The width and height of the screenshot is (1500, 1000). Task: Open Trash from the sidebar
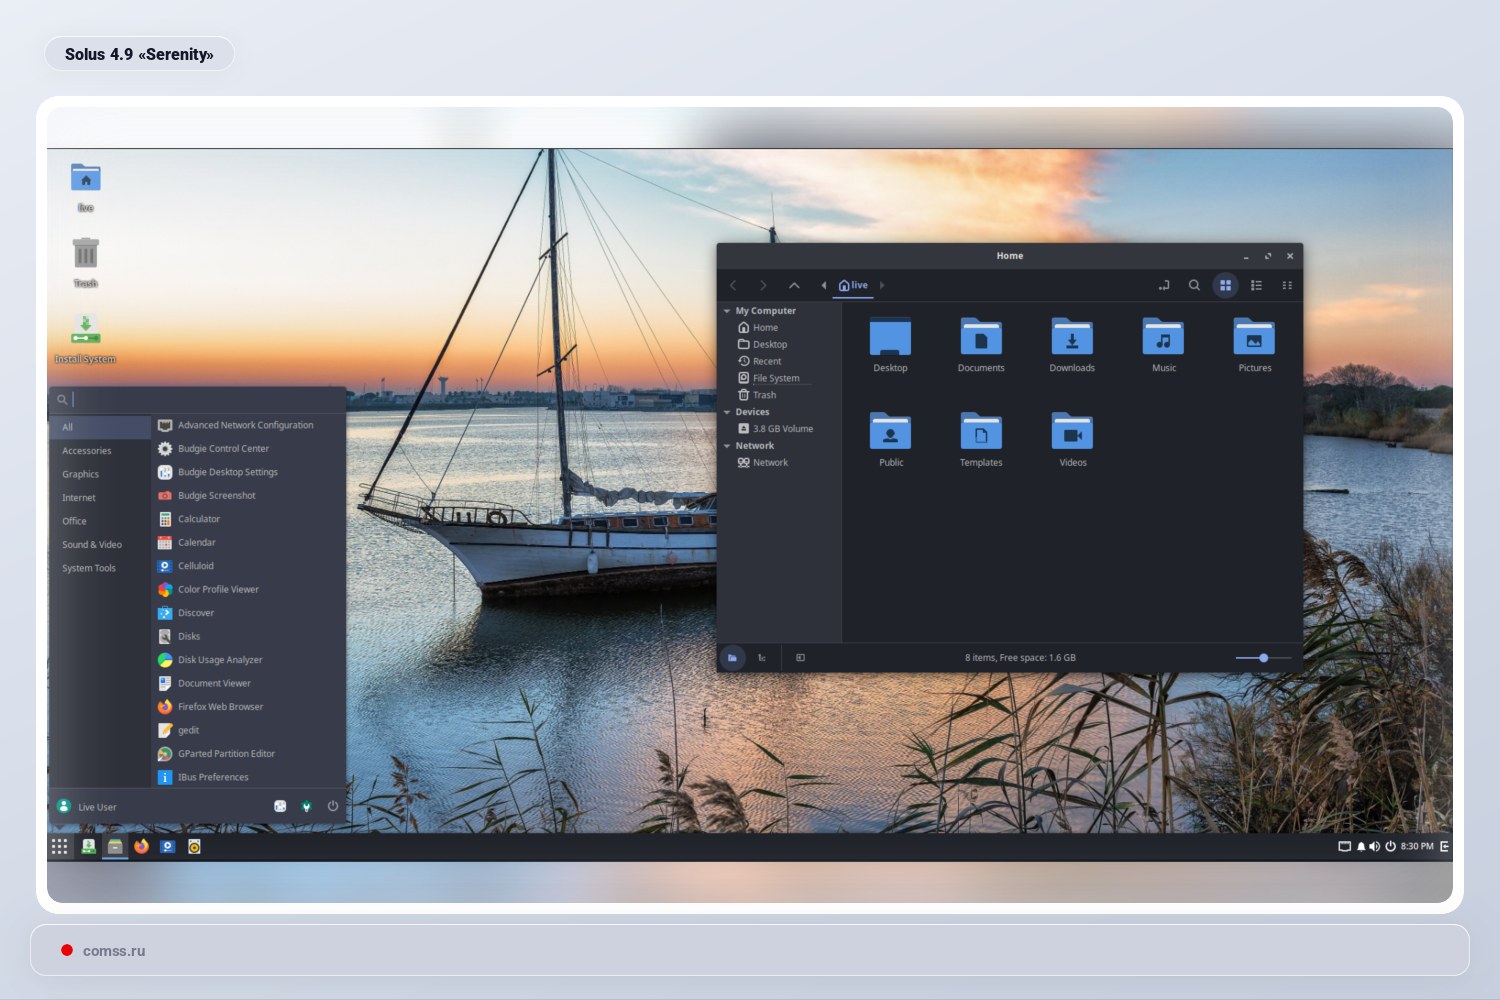tap(763, 394)
